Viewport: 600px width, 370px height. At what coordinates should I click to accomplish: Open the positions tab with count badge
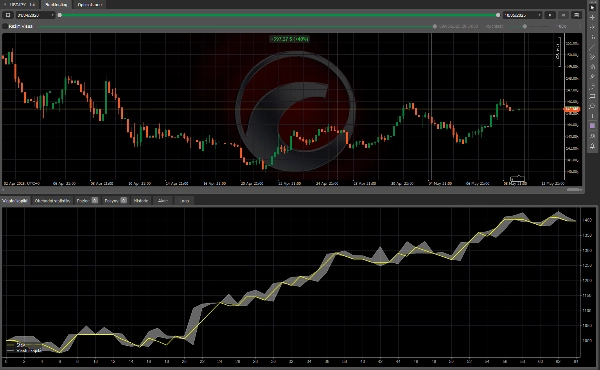[87, 200]
